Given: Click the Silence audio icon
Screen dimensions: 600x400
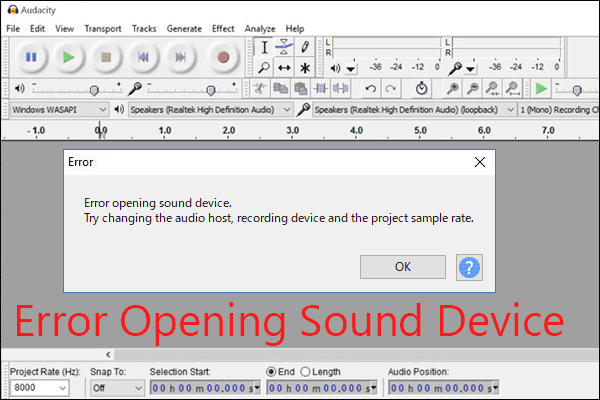Looking at the screenshot, I should (340, 89).
